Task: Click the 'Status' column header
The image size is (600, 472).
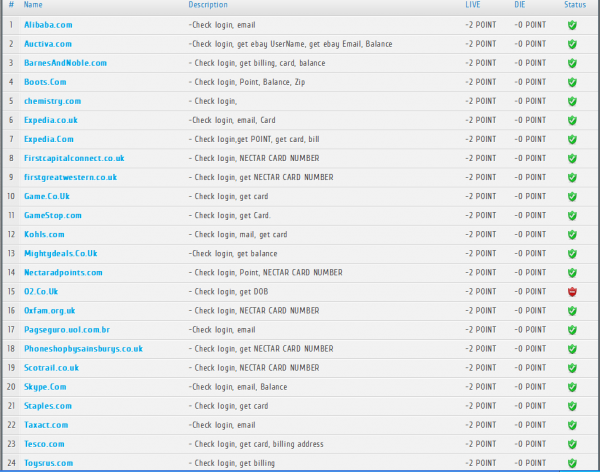Action: click(x=575, y=5)
